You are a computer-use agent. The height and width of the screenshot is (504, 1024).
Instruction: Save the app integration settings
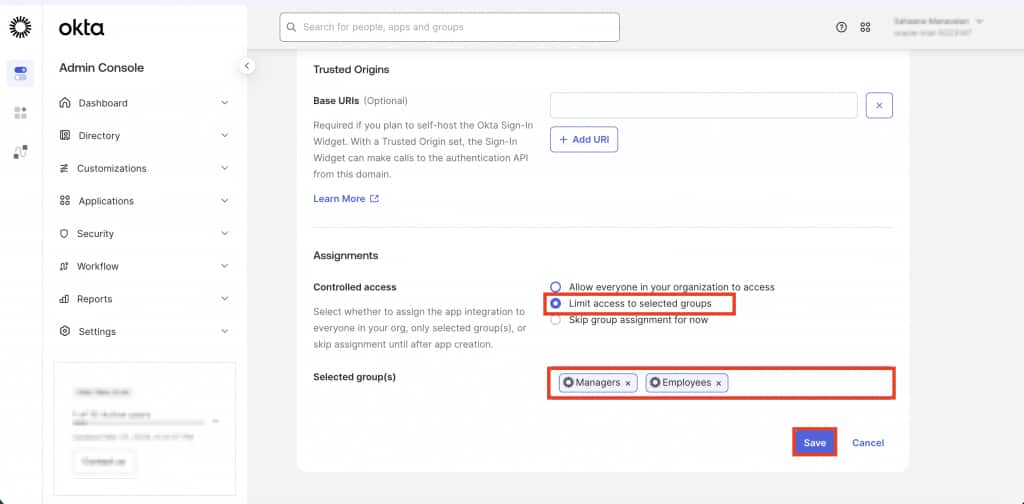814,443
